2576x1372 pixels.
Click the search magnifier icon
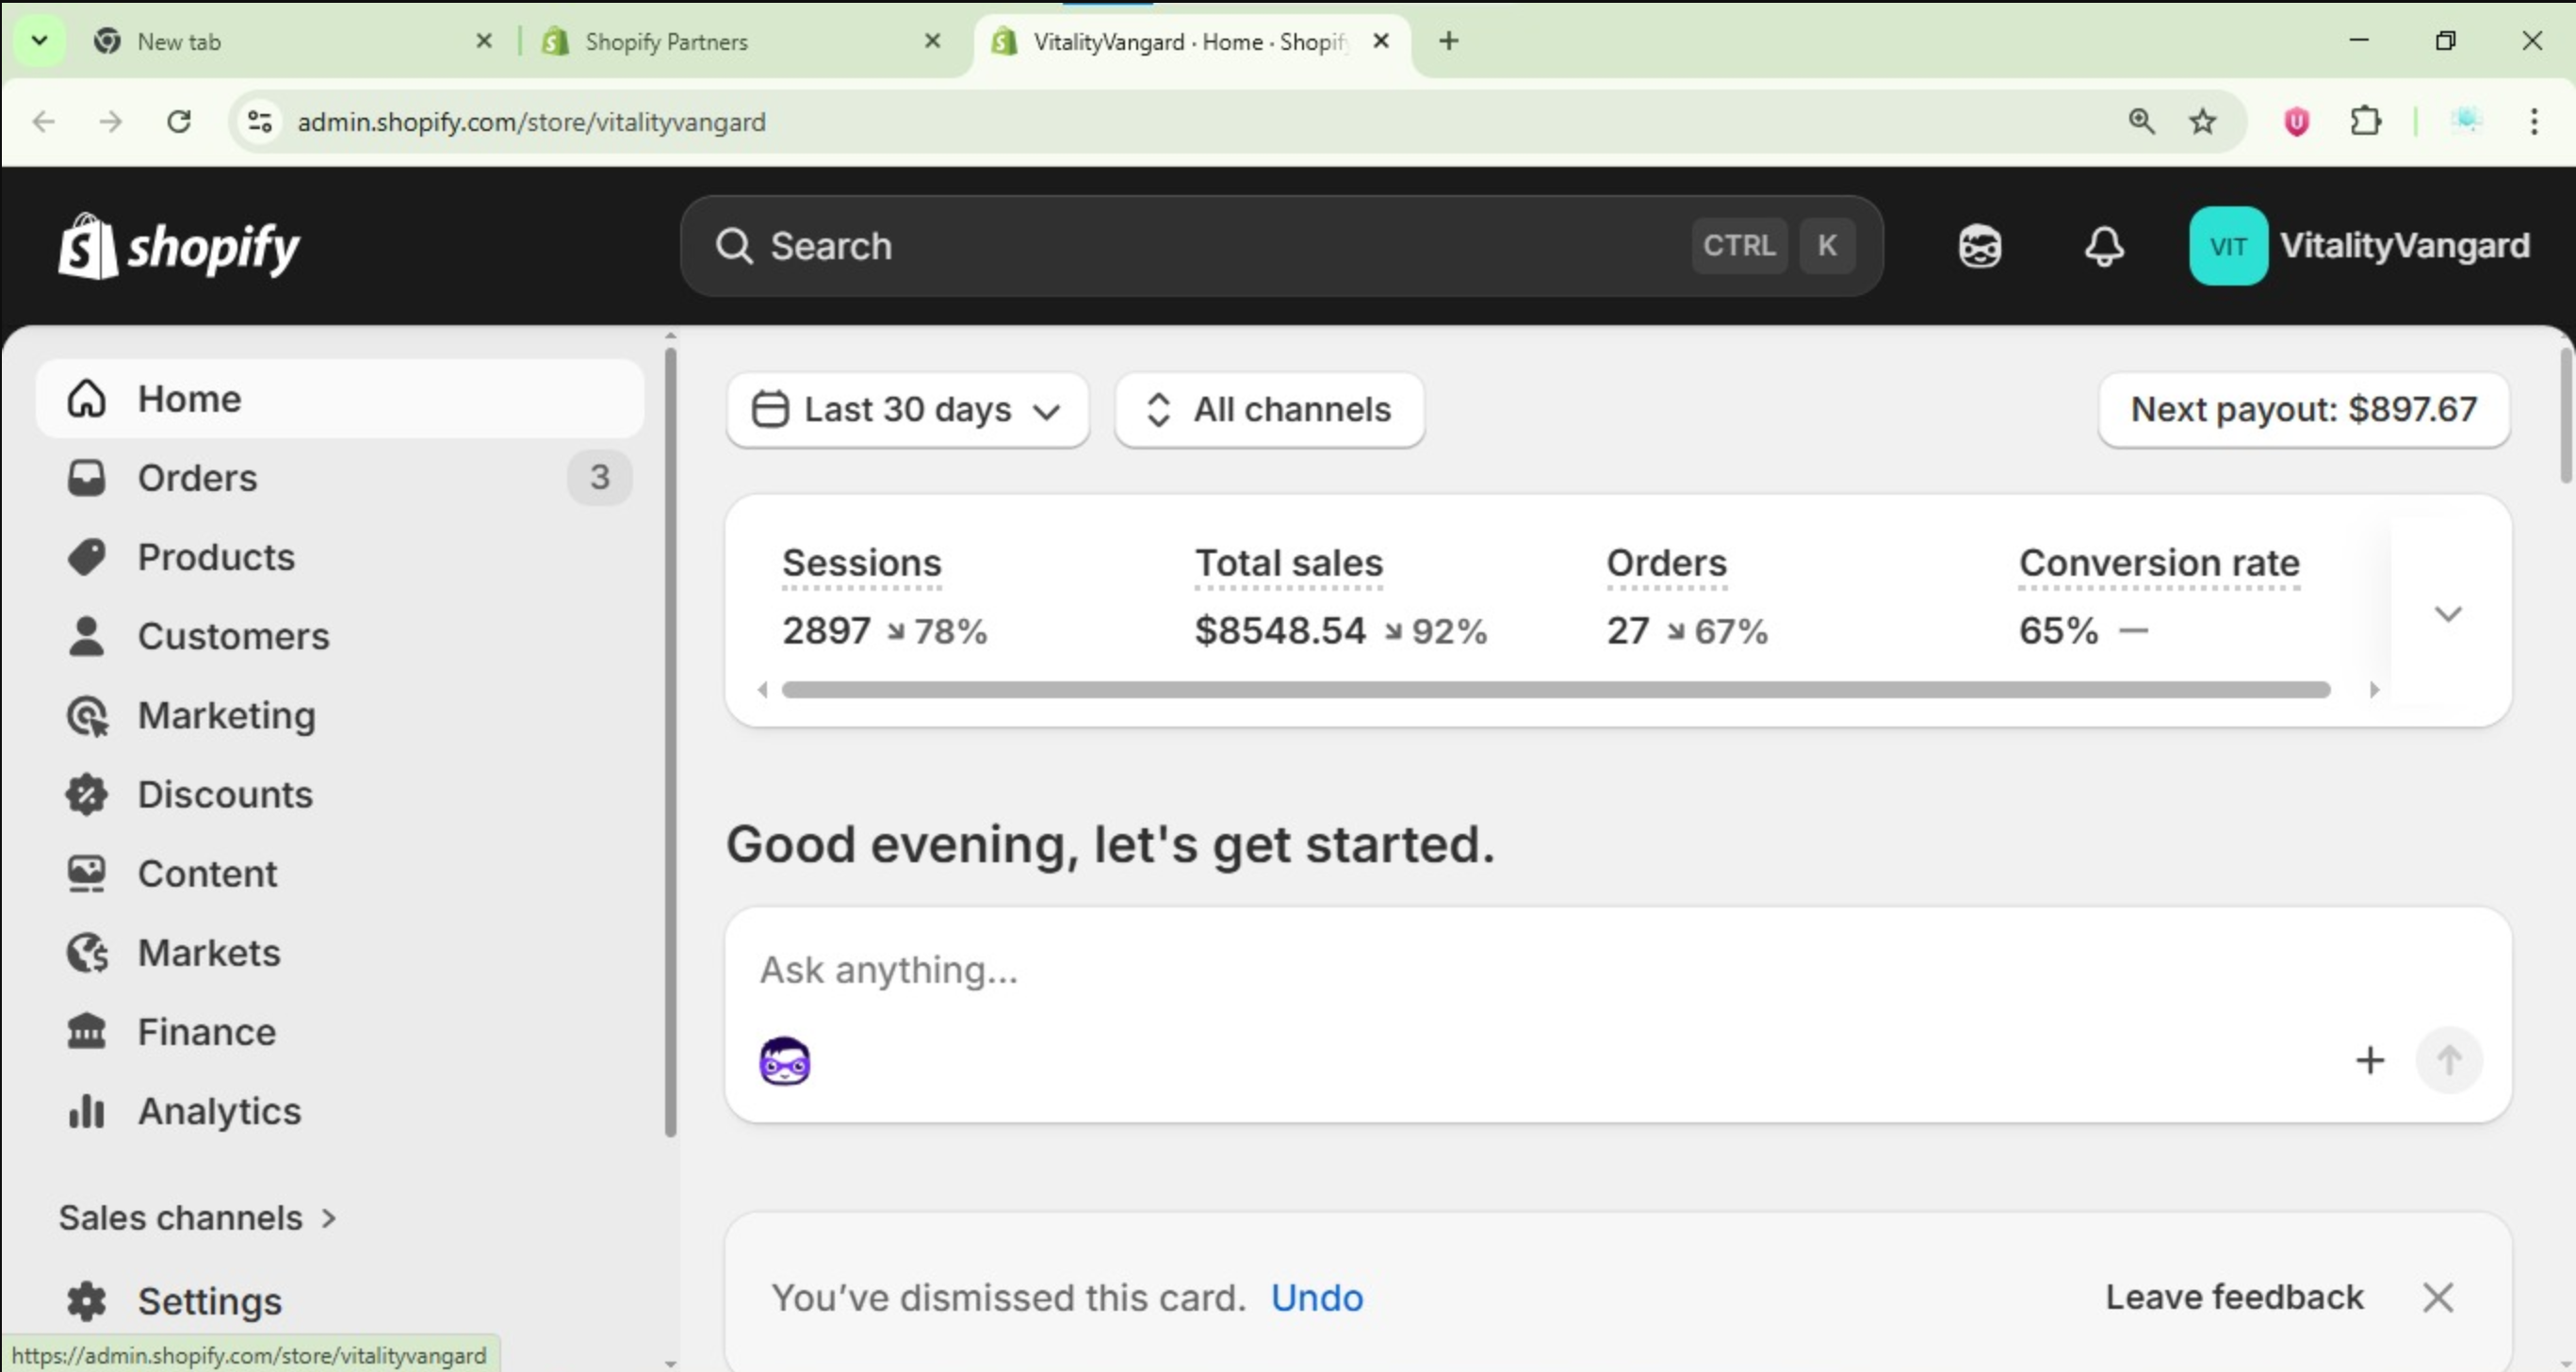(x=734, y=246)
